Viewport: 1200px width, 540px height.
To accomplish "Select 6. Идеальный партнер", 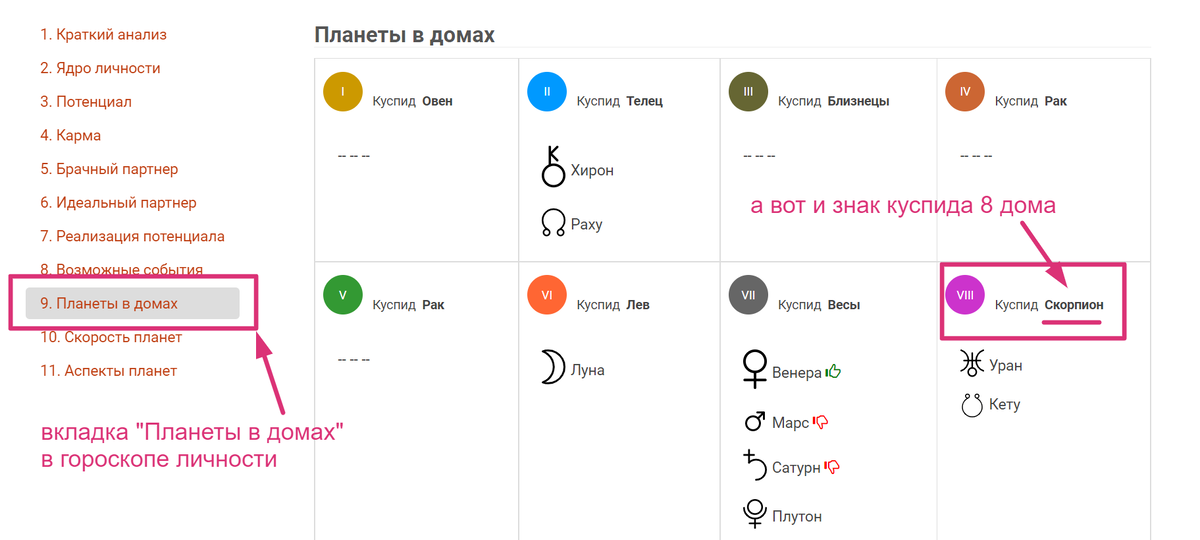I will pyautogui.click(x=118, y=203).
